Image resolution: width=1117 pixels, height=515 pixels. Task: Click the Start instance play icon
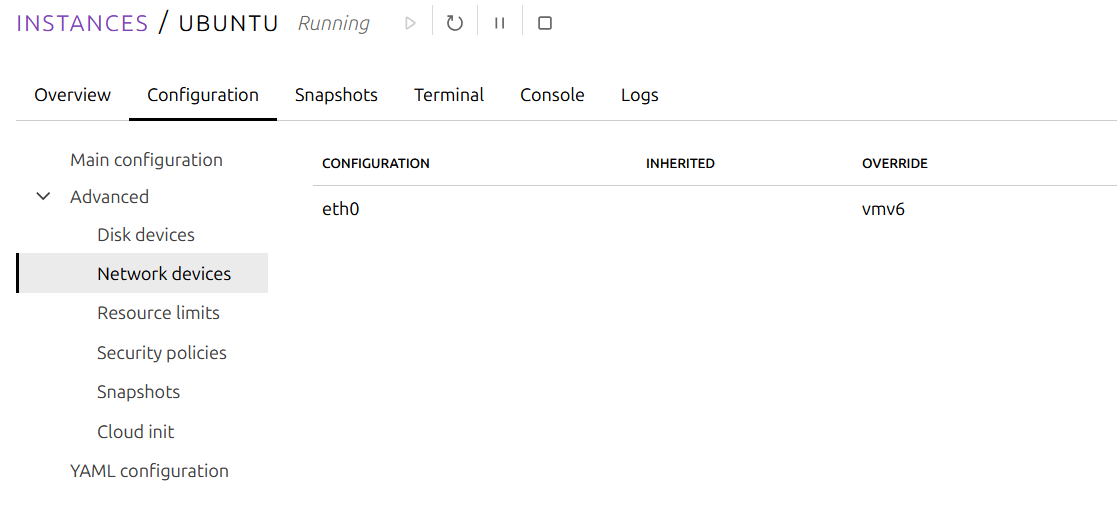410,24
